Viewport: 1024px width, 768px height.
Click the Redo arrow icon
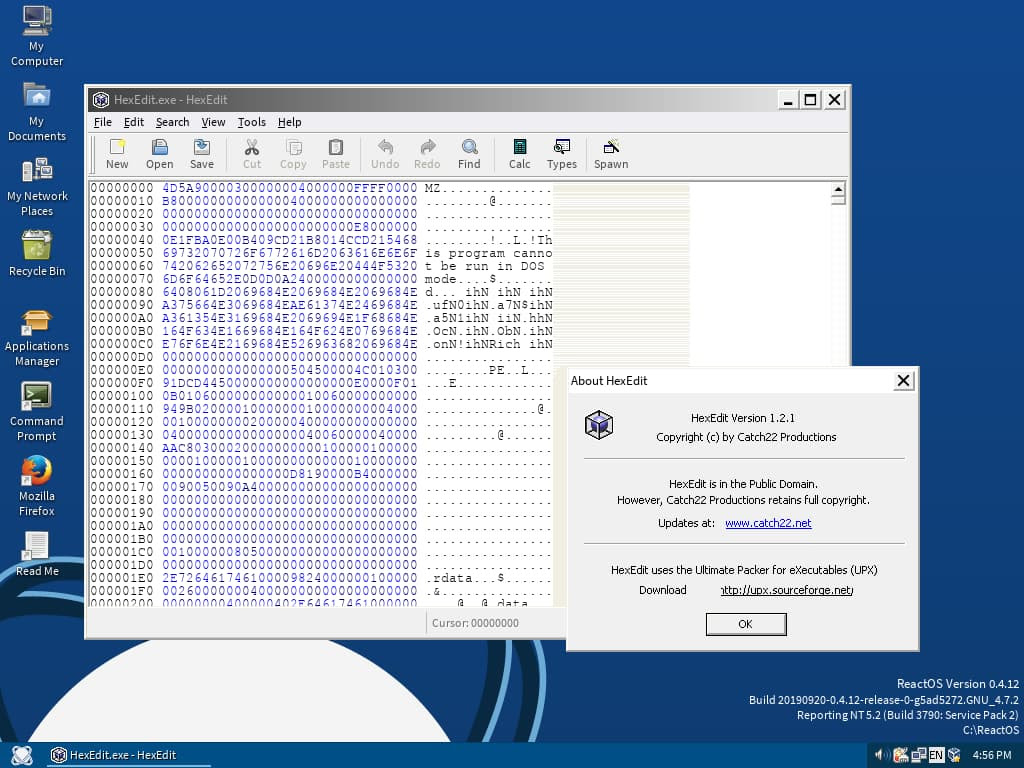click(x=427, y=147)
